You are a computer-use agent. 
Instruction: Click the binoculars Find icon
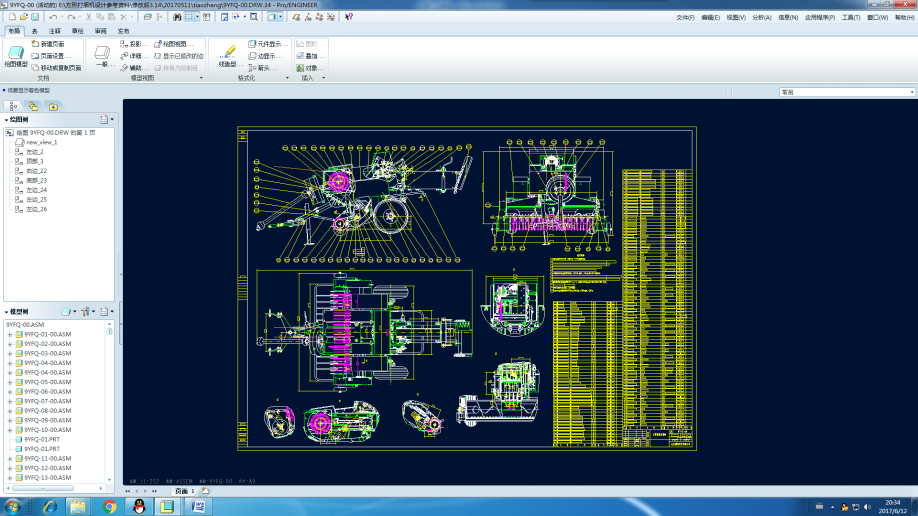click(177, 17)
